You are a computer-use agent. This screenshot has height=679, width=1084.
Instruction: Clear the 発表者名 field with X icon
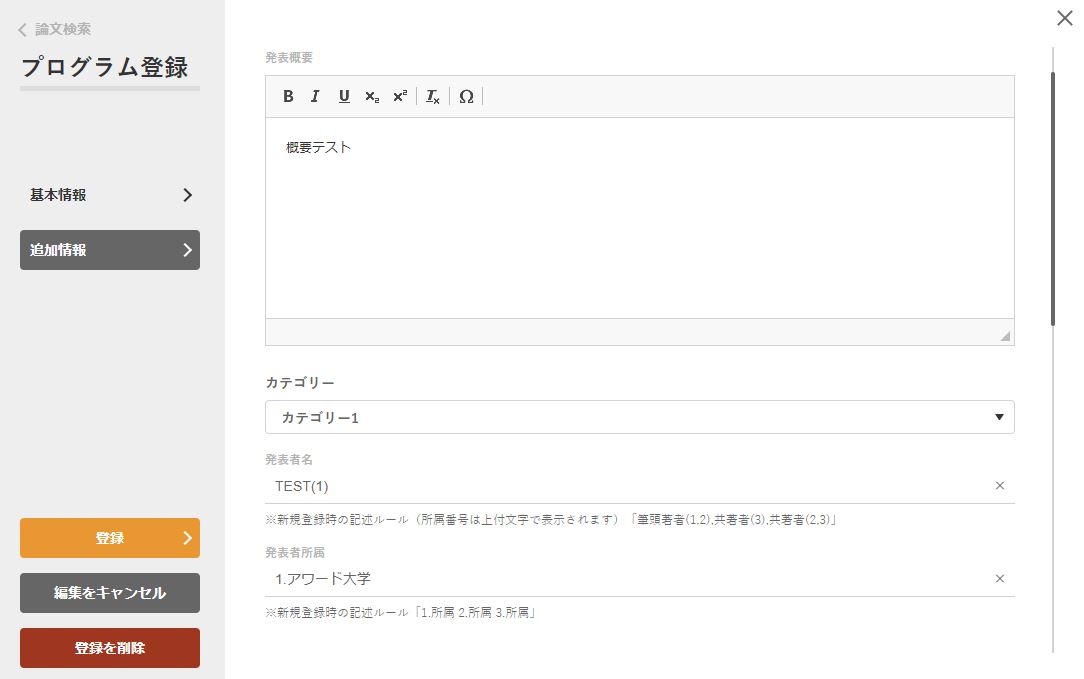[999, 486]
